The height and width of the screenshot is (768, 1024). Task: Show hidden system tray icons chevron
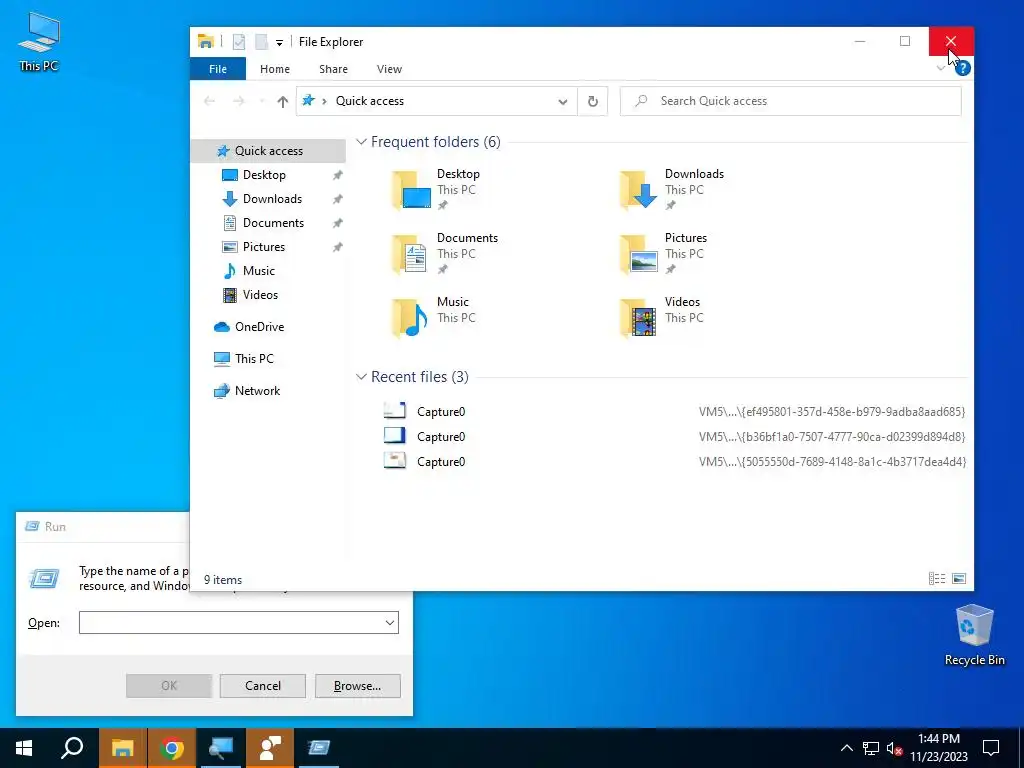[x=846, y=748]
